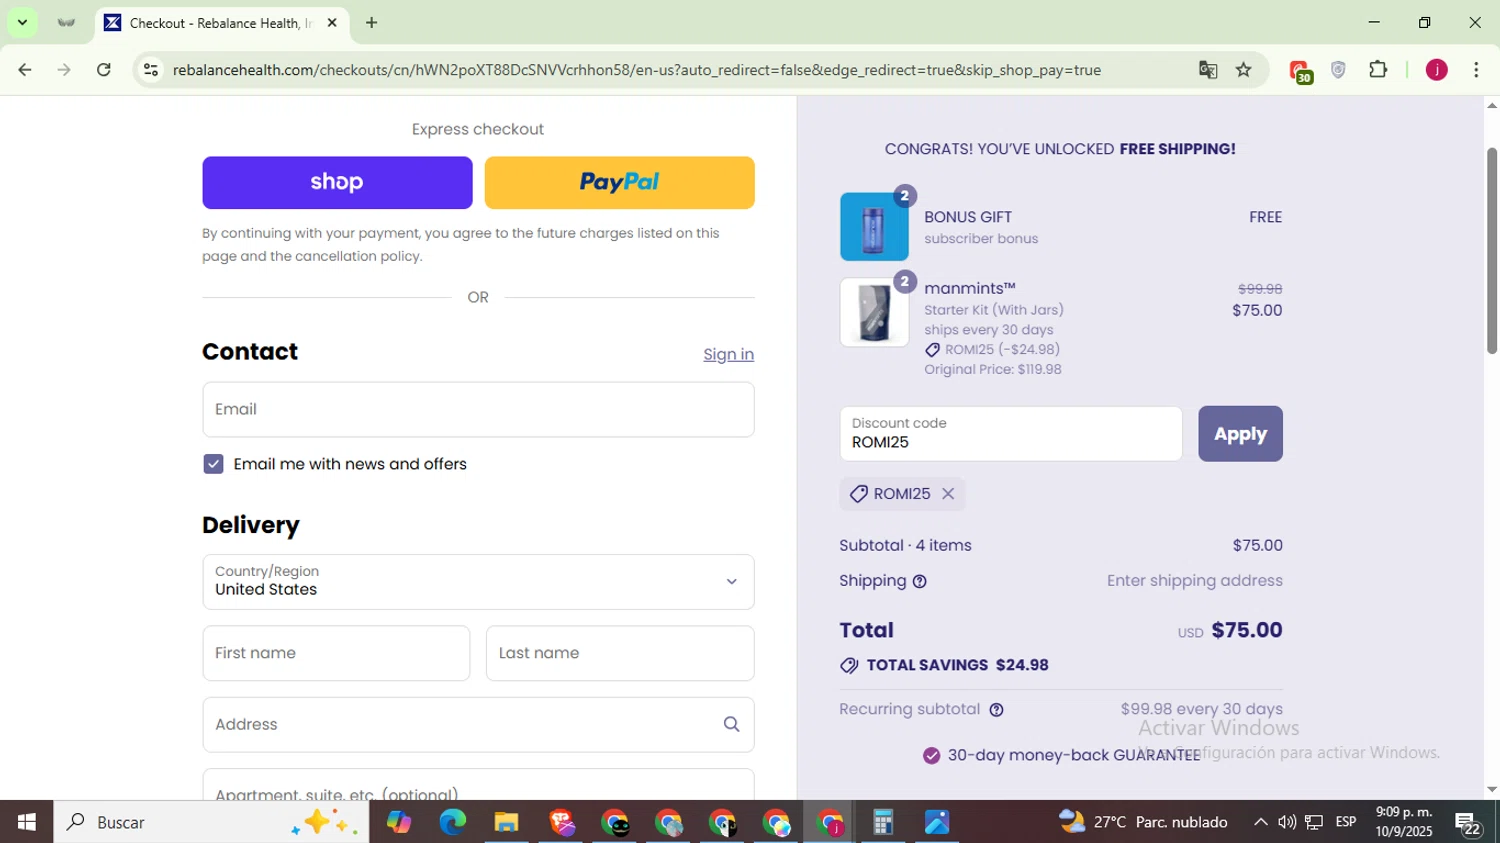This screenshot has width=1500, height=843.
Task: Pay with Shop Pay express checkout
Action: click(x=337, y=183)
